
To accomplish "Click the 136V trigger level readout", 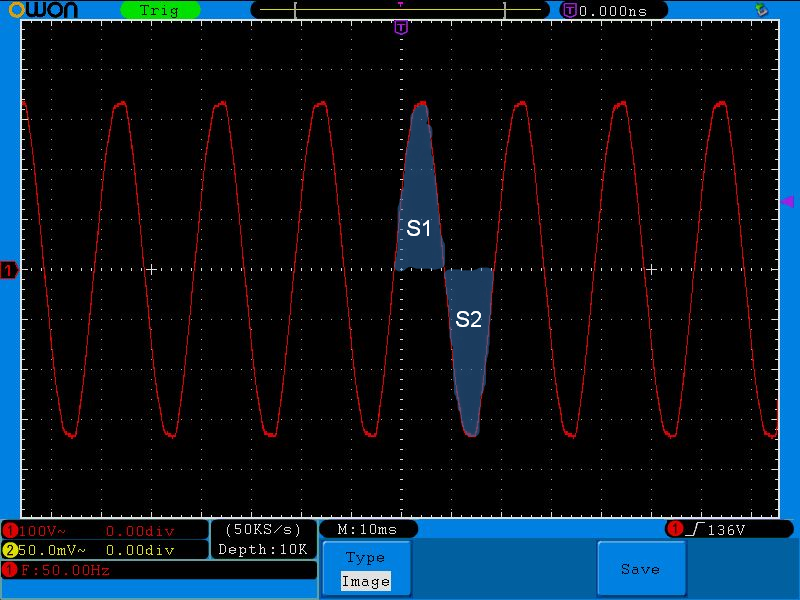I will 726,530.
